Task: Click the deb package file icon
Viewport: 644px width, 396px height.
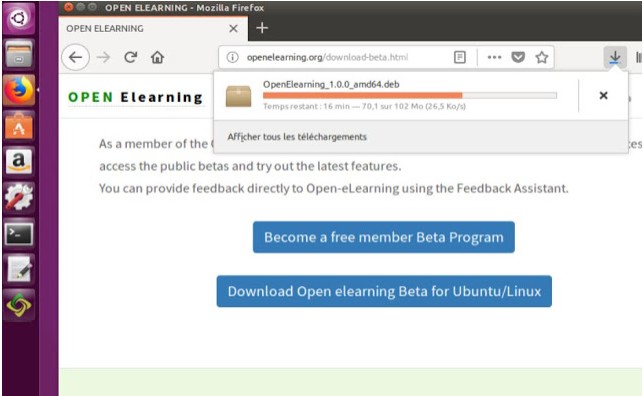Action: [238, 96]
